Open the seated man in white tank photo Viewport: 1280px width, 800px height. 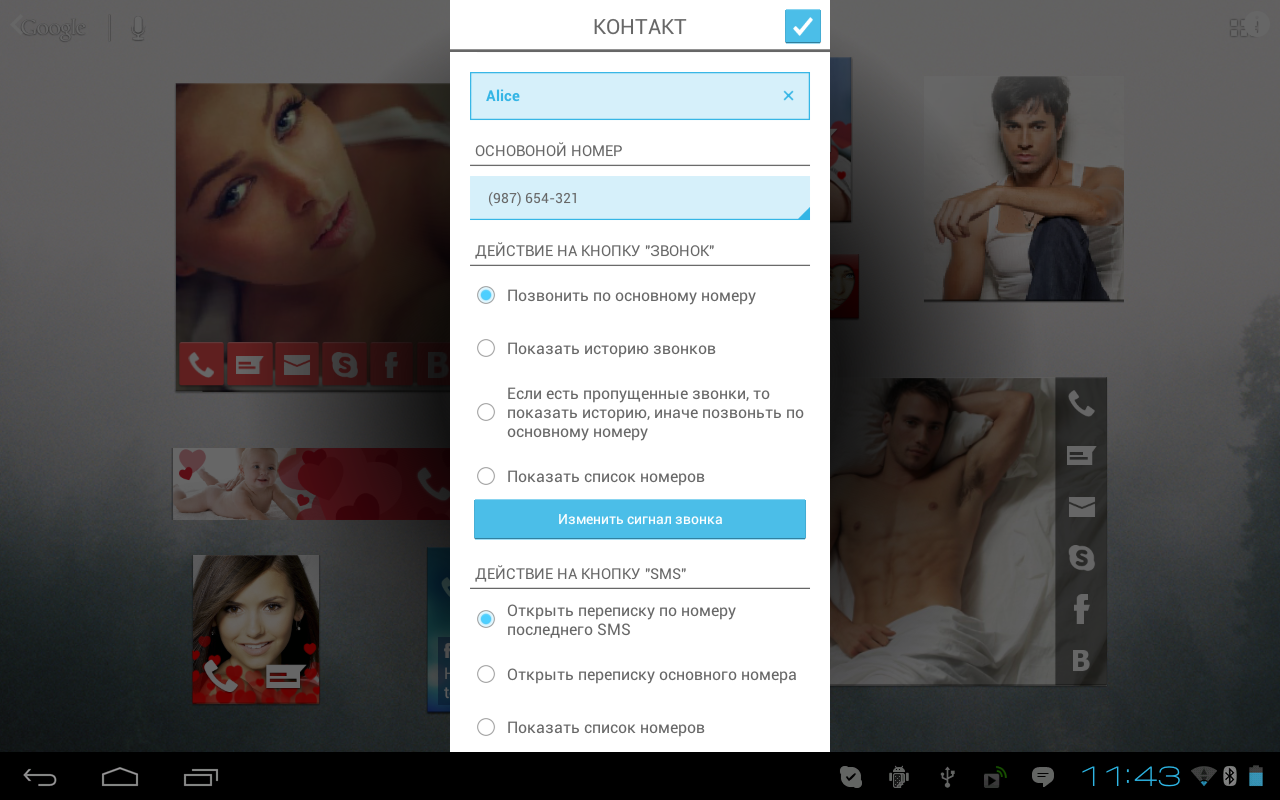[x=1024, y=188]
